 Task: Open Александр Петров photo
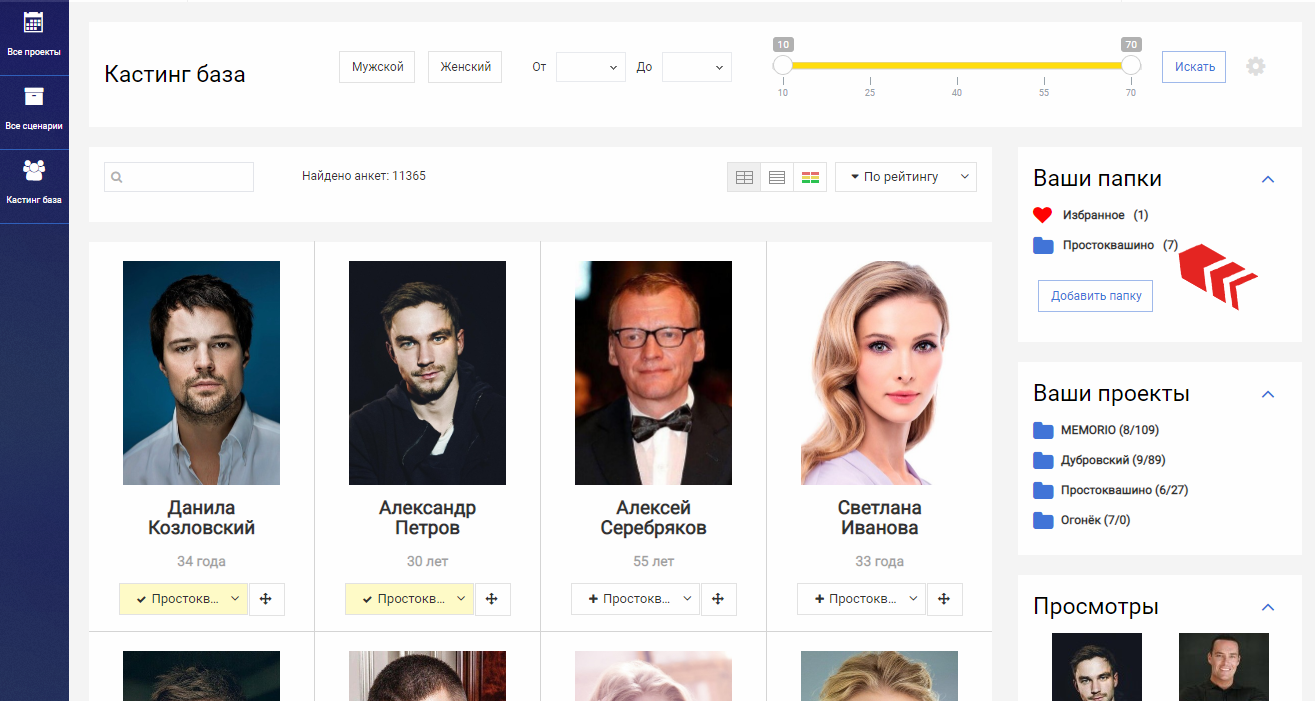427,373
